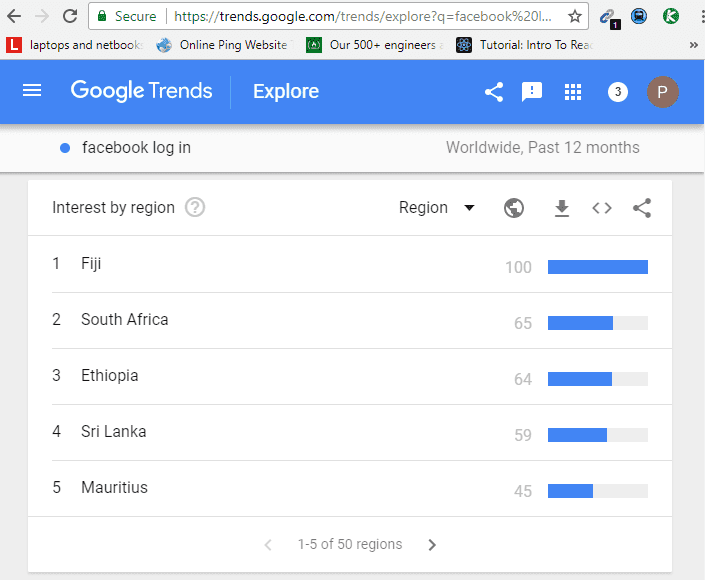Click 'Worldwide, Past 12 months' filter text
This screenshot has width=705, height=580.
543,147
